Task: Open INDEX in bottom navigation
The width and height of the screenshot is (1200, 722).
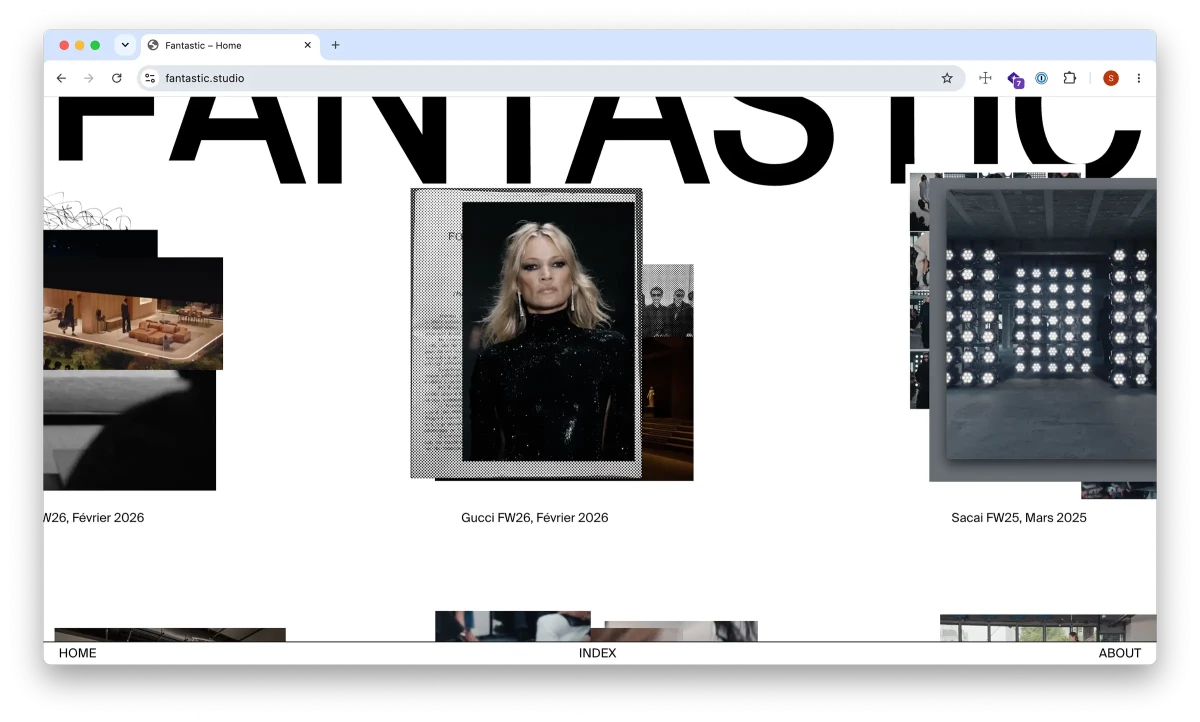Action: tap(598, 653)
